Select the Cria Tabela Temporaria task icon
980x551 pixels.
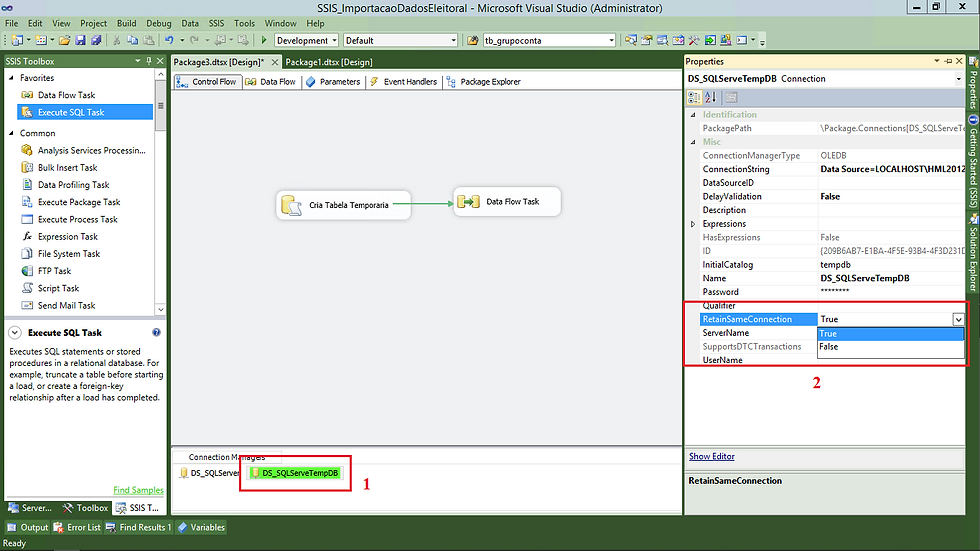point(291,205)
